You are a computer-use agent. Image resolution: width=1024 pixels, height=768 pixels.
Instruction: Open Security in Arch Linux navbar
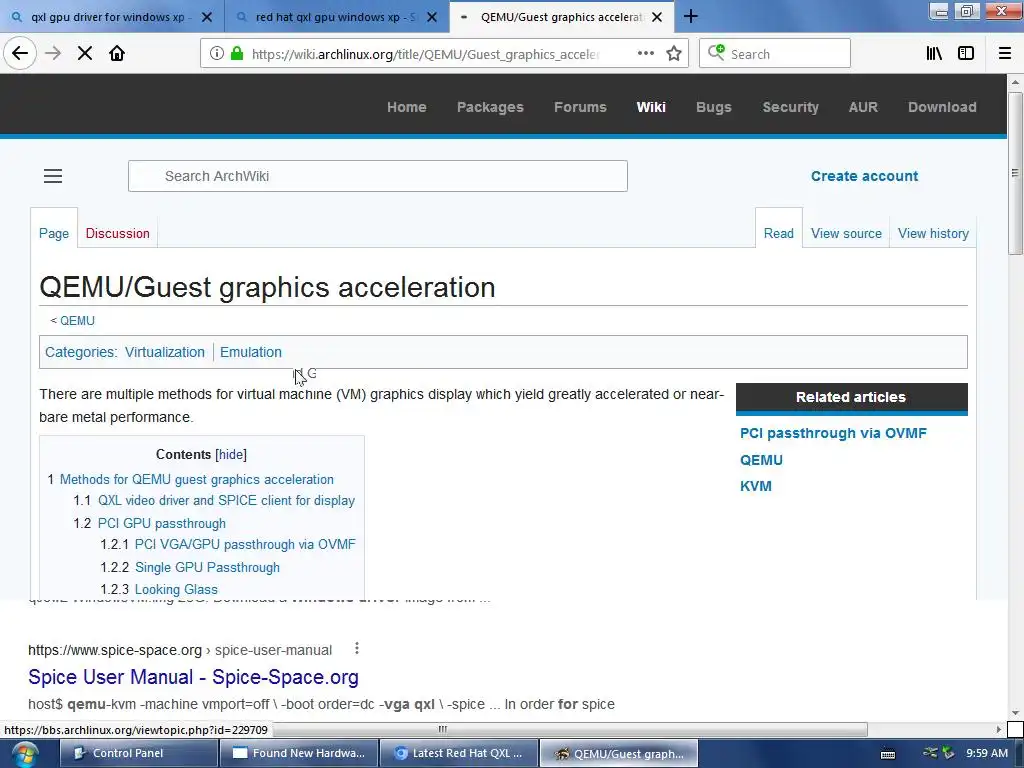[x=790, y=107]
